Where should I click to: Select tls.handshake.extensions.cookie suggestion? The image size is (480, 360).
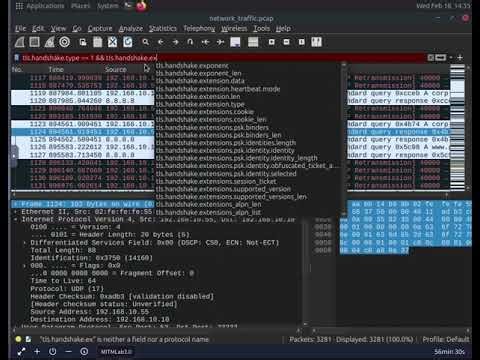(205, 112)
